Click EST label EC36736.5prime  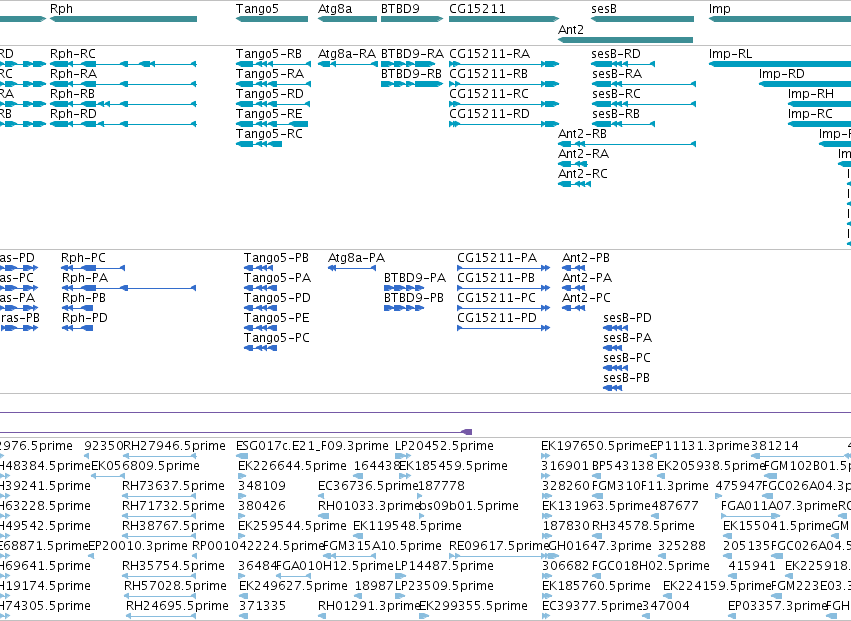pos(368,486)
